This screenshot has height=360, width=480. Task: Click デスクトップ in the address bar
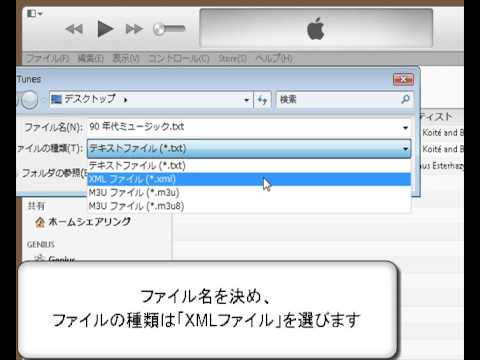(x=90, y=99)
